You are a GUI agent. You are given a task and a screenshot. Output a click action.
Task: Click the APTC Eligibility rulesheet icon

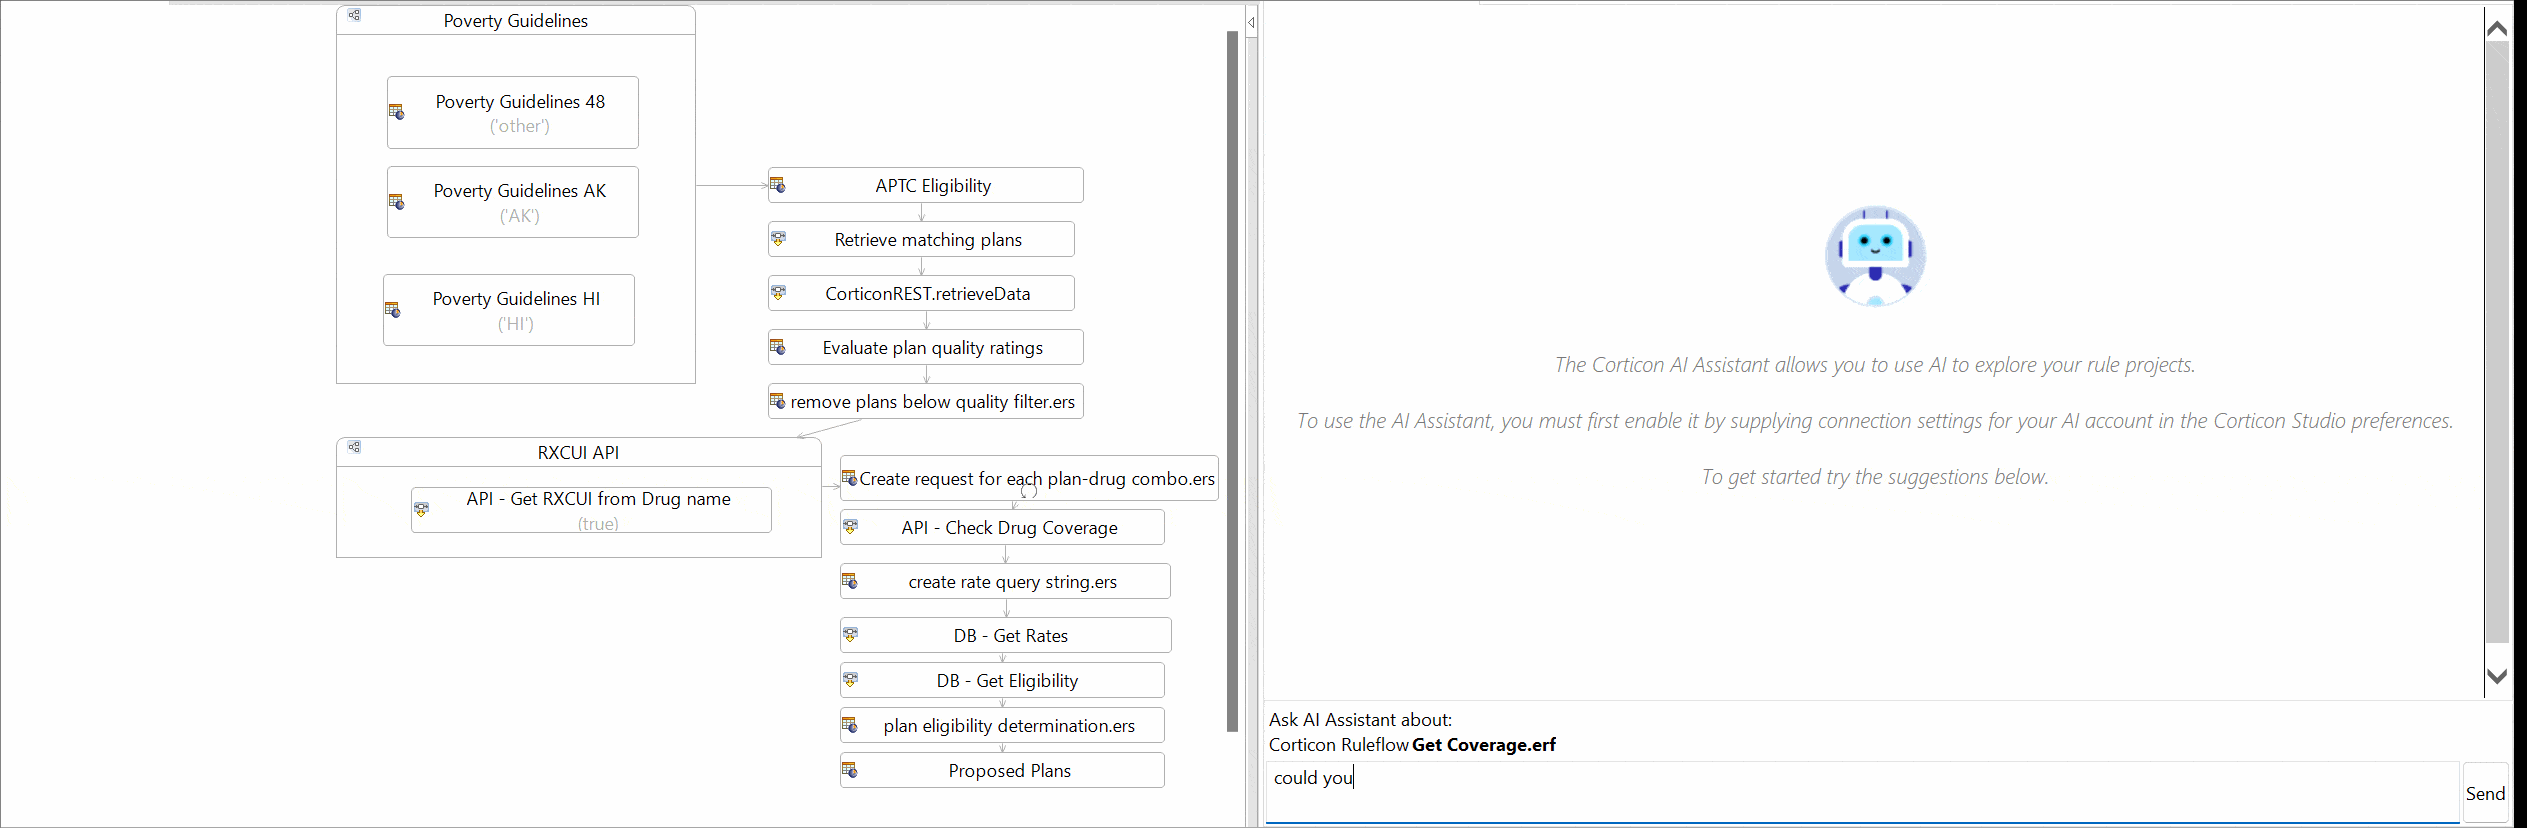(x=777, y=185)
